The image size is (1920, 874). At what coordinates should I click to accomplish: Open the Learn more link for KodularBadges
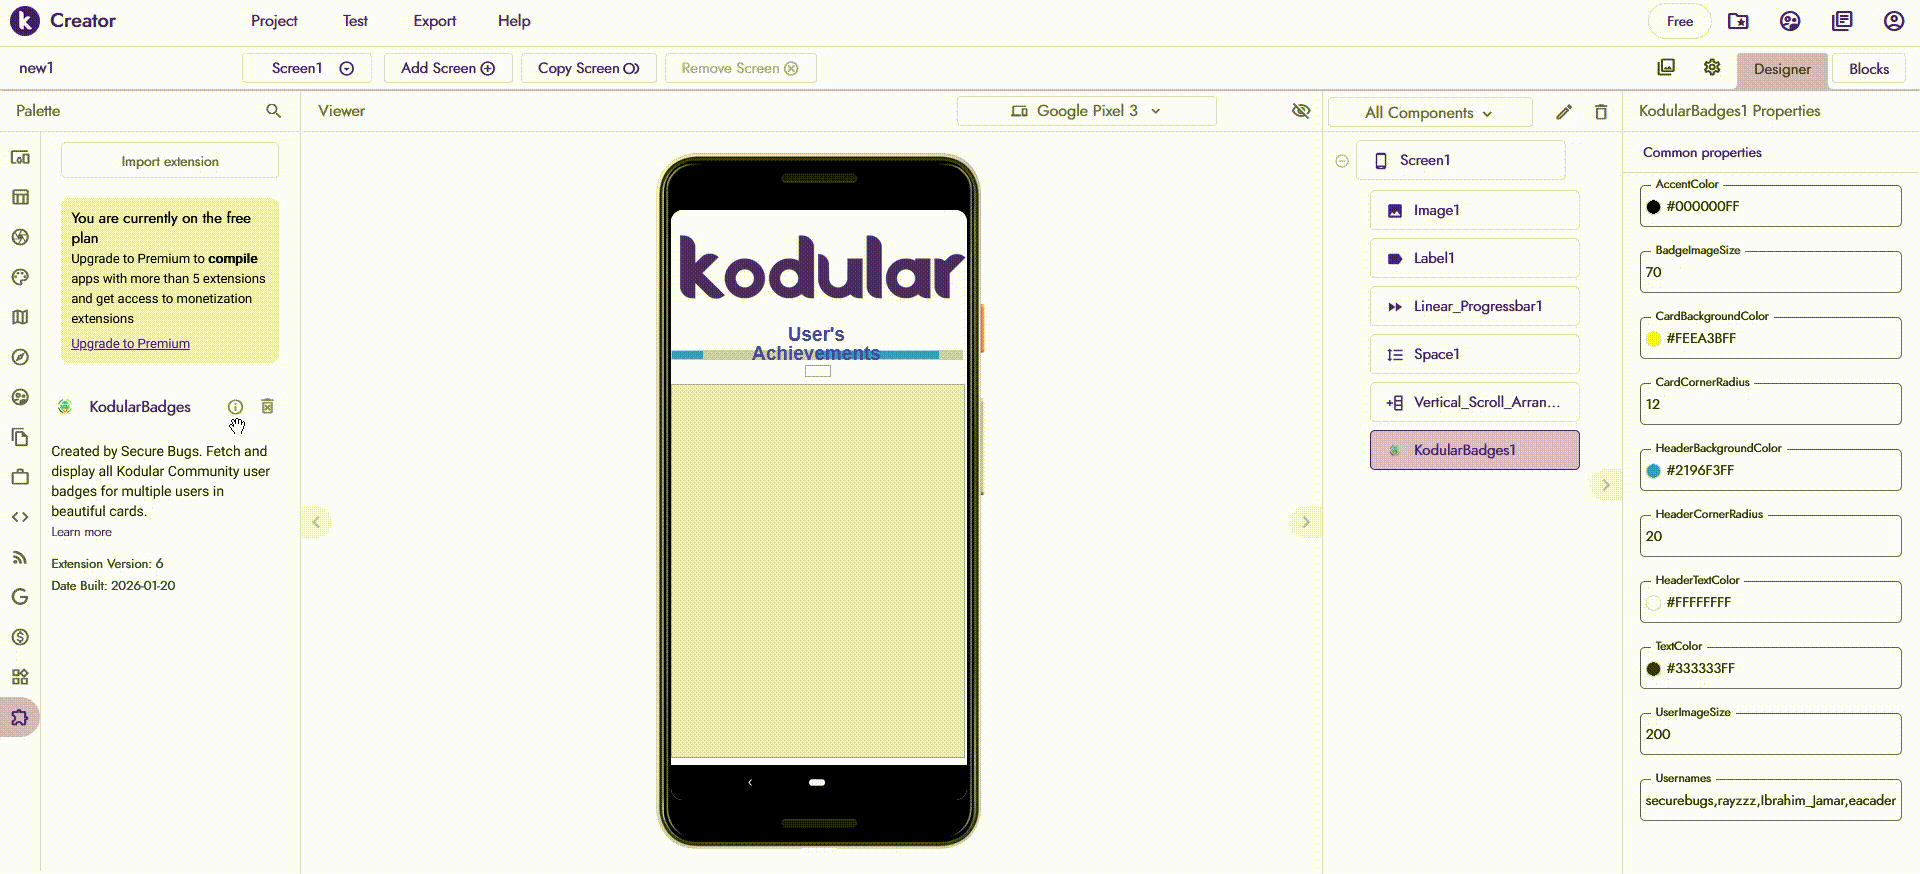click(82, 532)
